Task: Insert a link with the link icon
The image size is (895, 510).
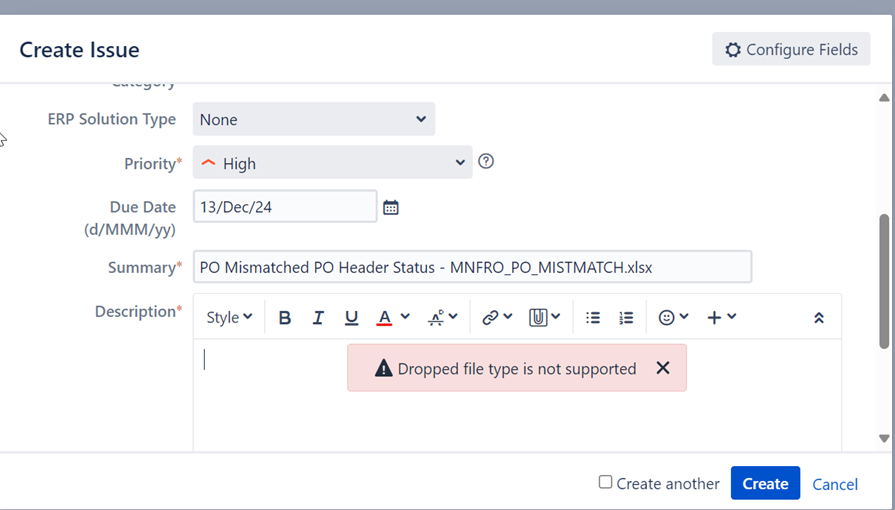Action: (490, 318)
